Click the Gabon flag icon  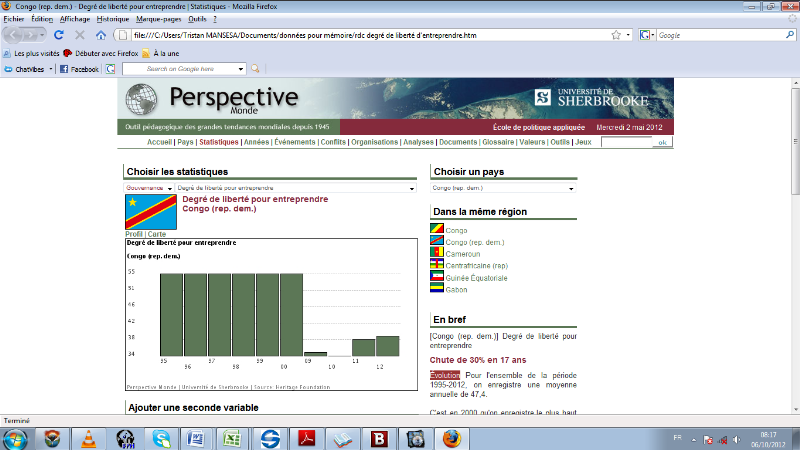pos(437,289)
